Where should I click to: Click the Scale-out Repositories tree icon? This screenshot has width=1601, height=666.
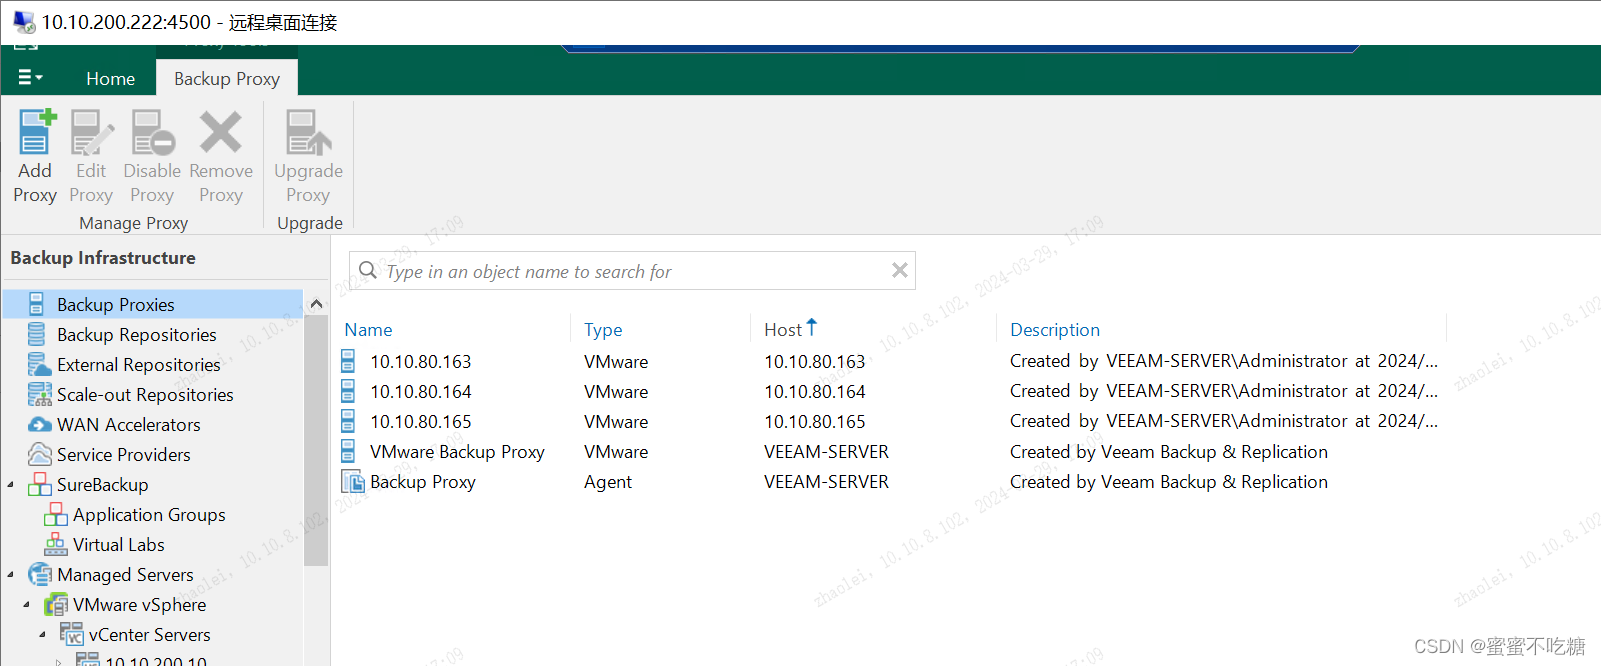point(40,394)
